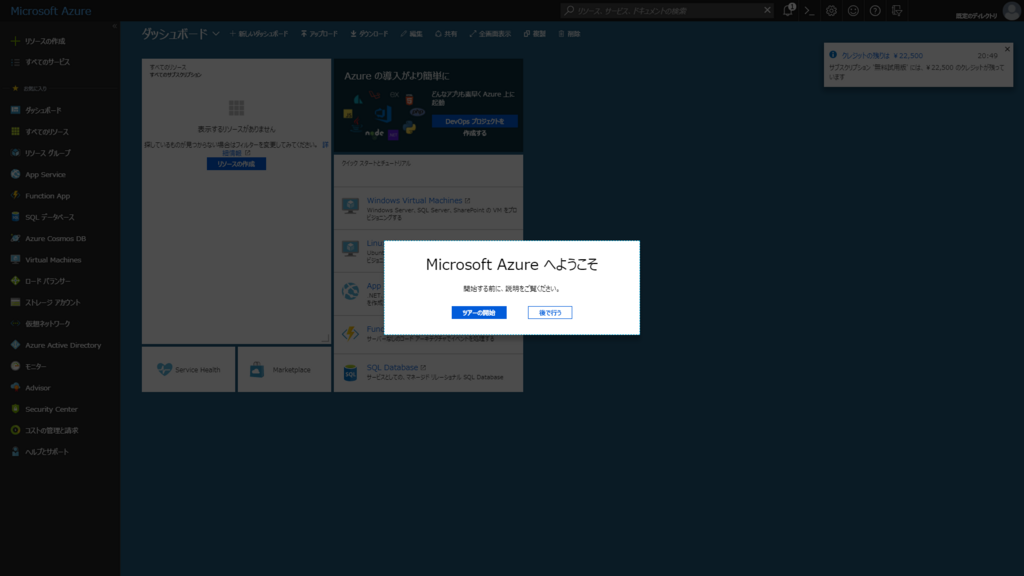Open notifications bell icon
Screen dimensions: 1024x576
pos(788,10)
